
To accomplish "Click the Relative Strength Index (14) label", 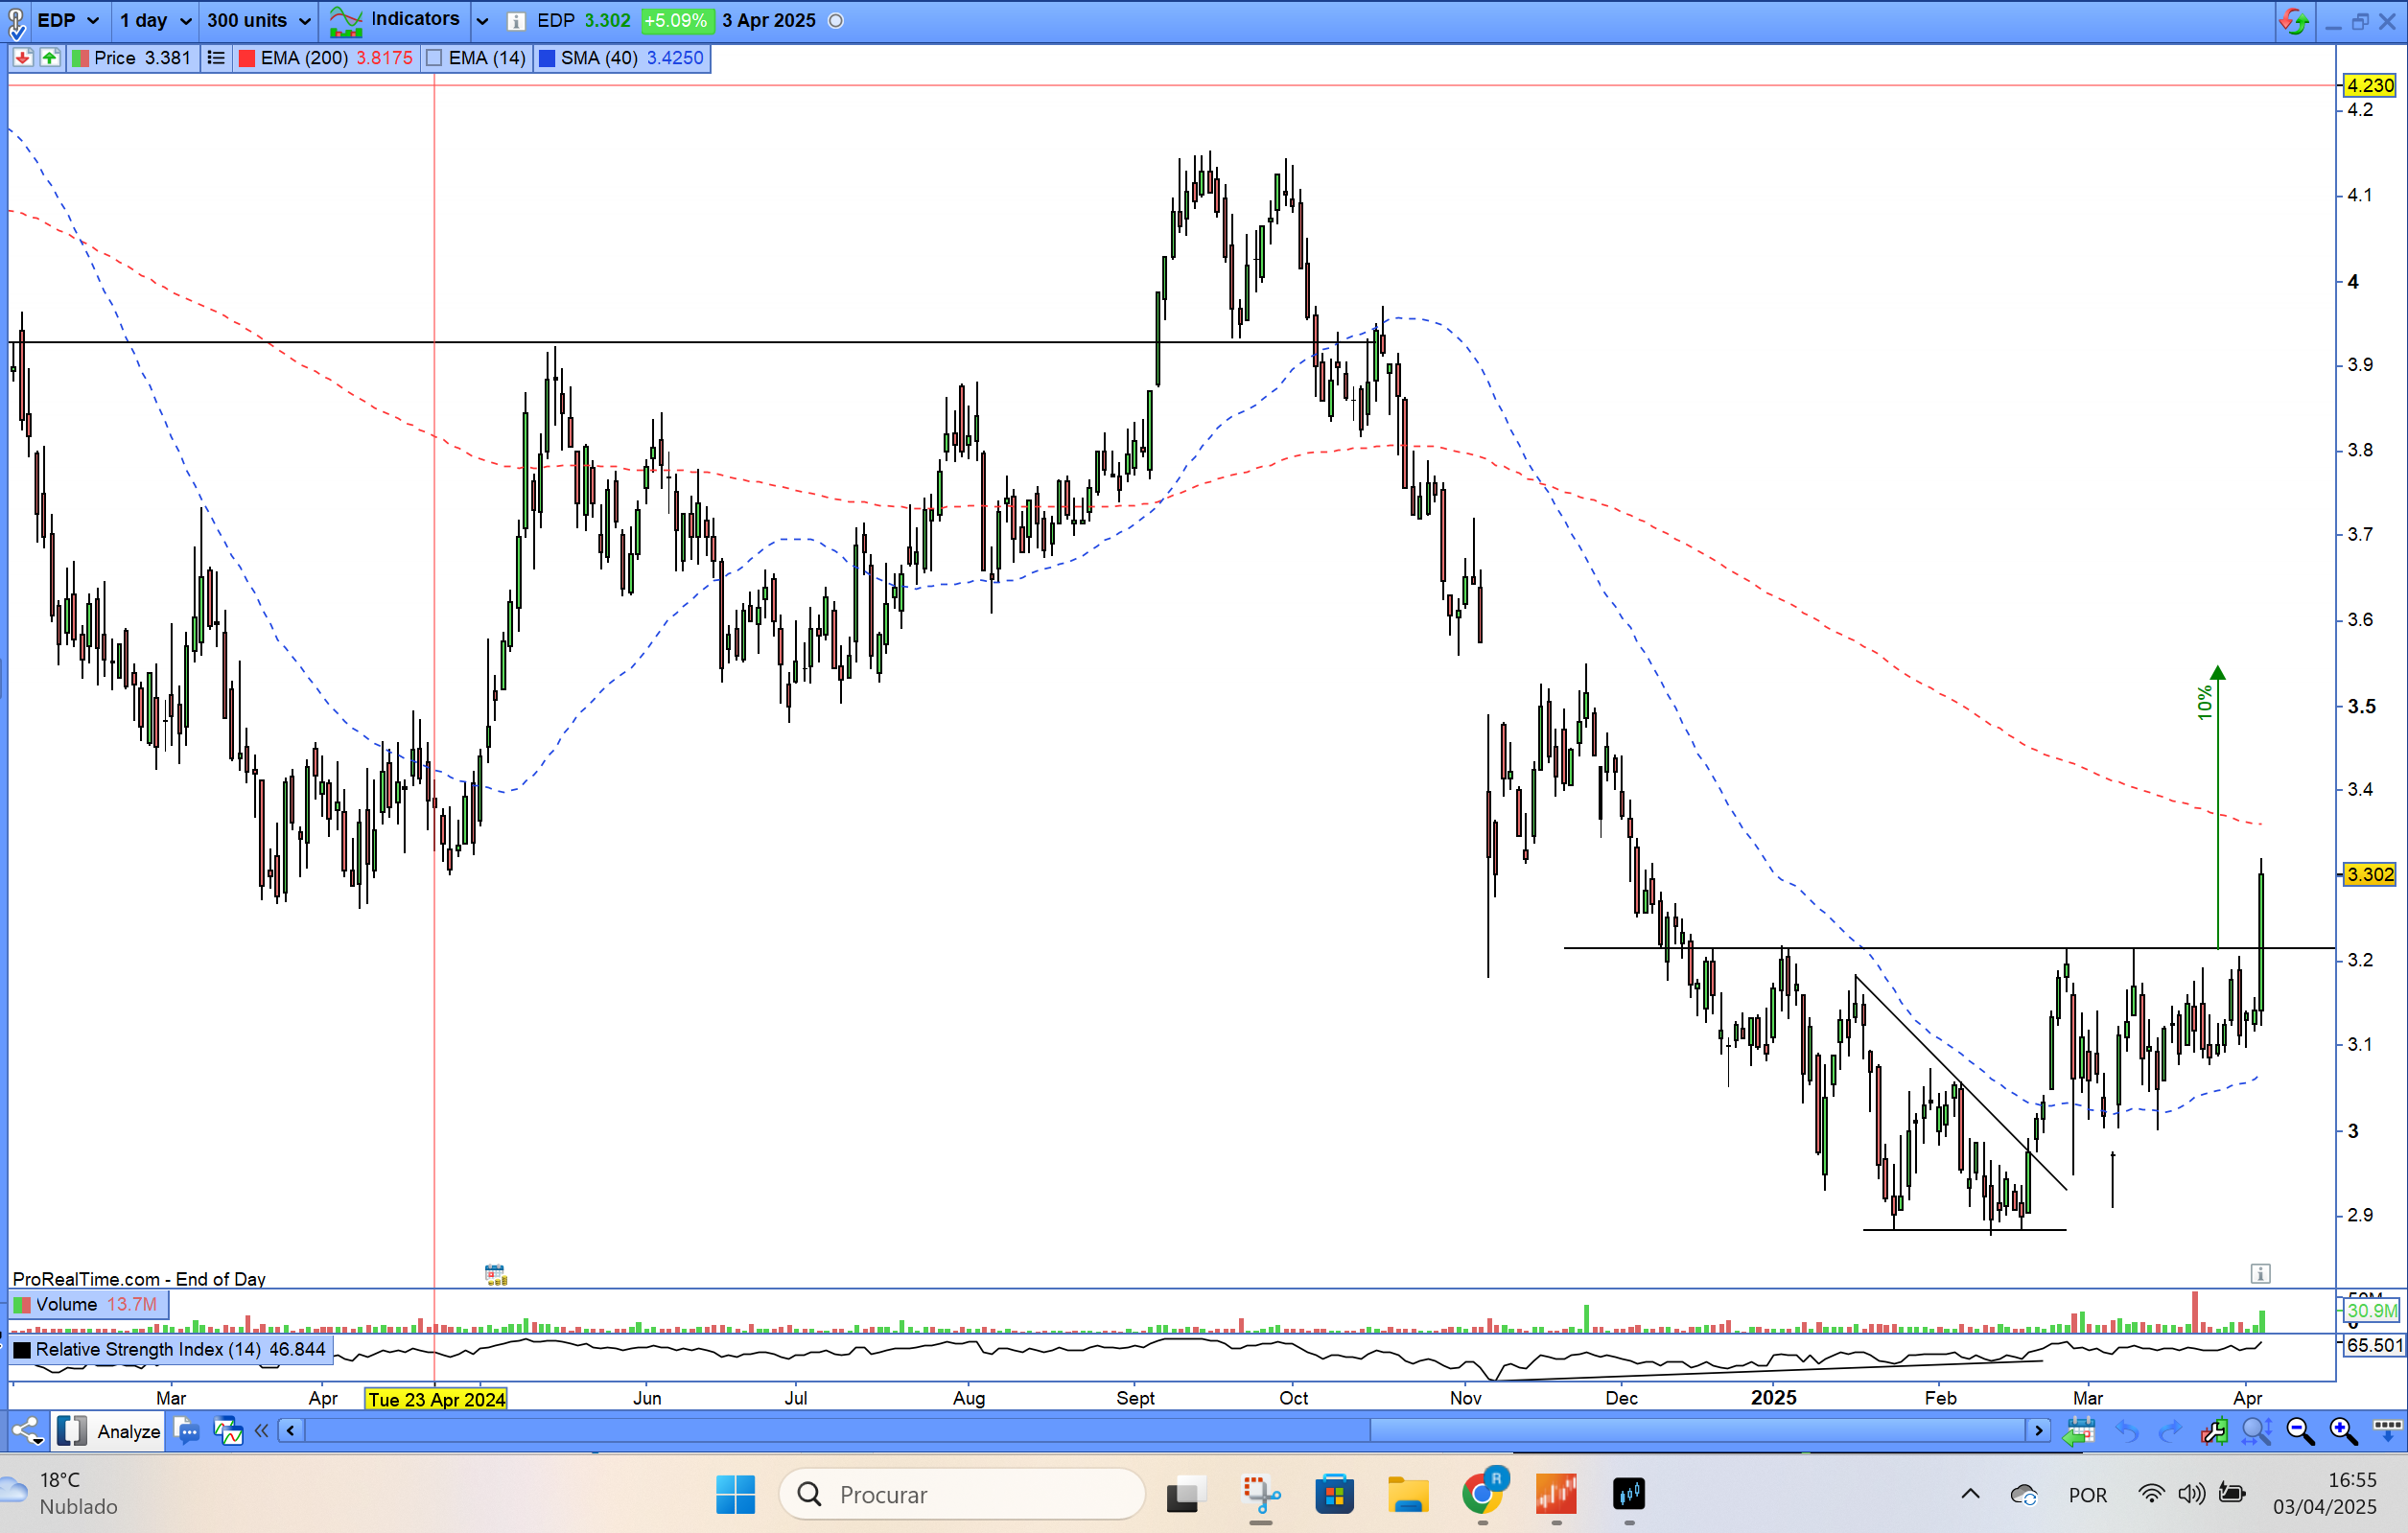I will 147,1349.
